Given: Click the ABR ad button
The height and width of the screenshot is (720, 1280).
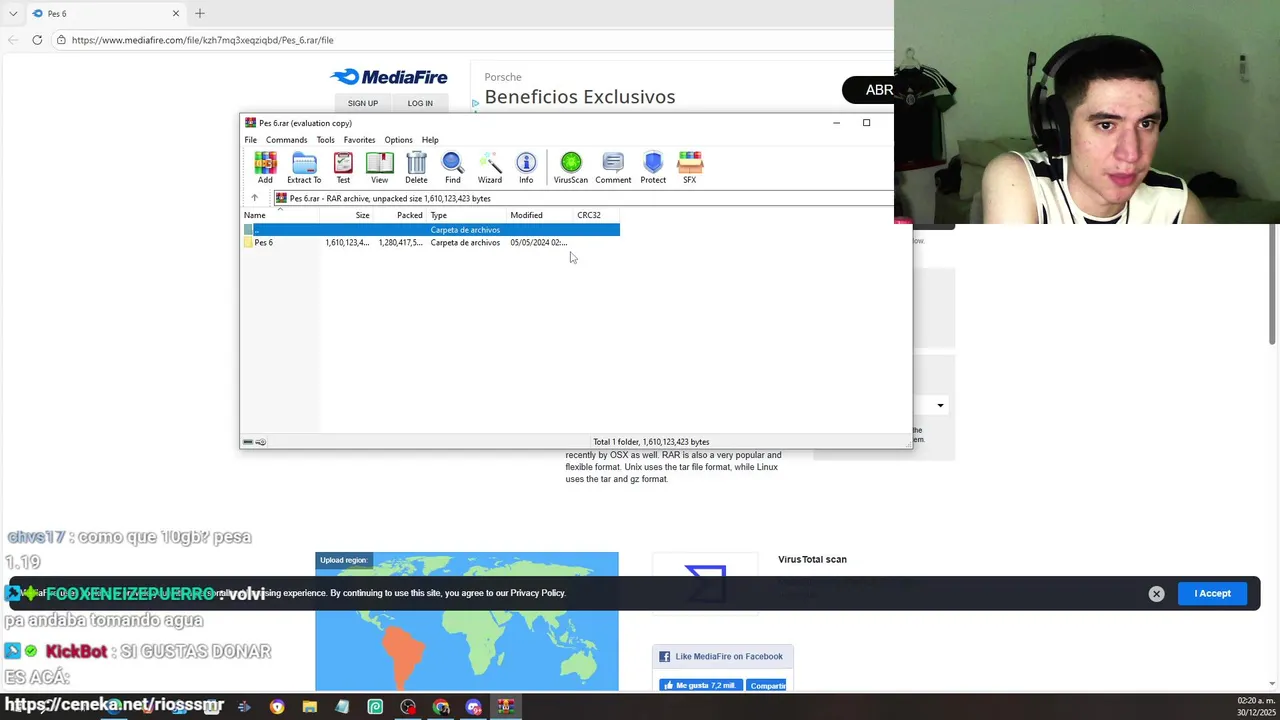Looking at the screenshot, I should point(868,90).
